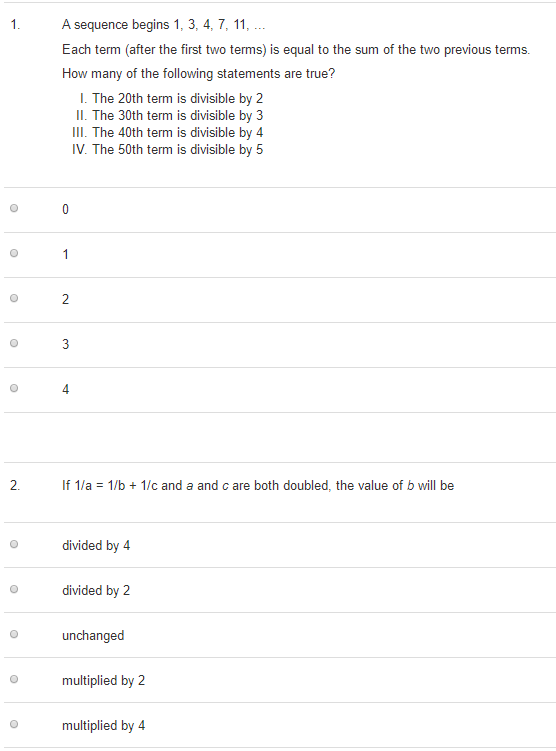Click the question number 2 label
Viewport: 556px width, 751px height.
pyautogui.click(x=15, y=486)
